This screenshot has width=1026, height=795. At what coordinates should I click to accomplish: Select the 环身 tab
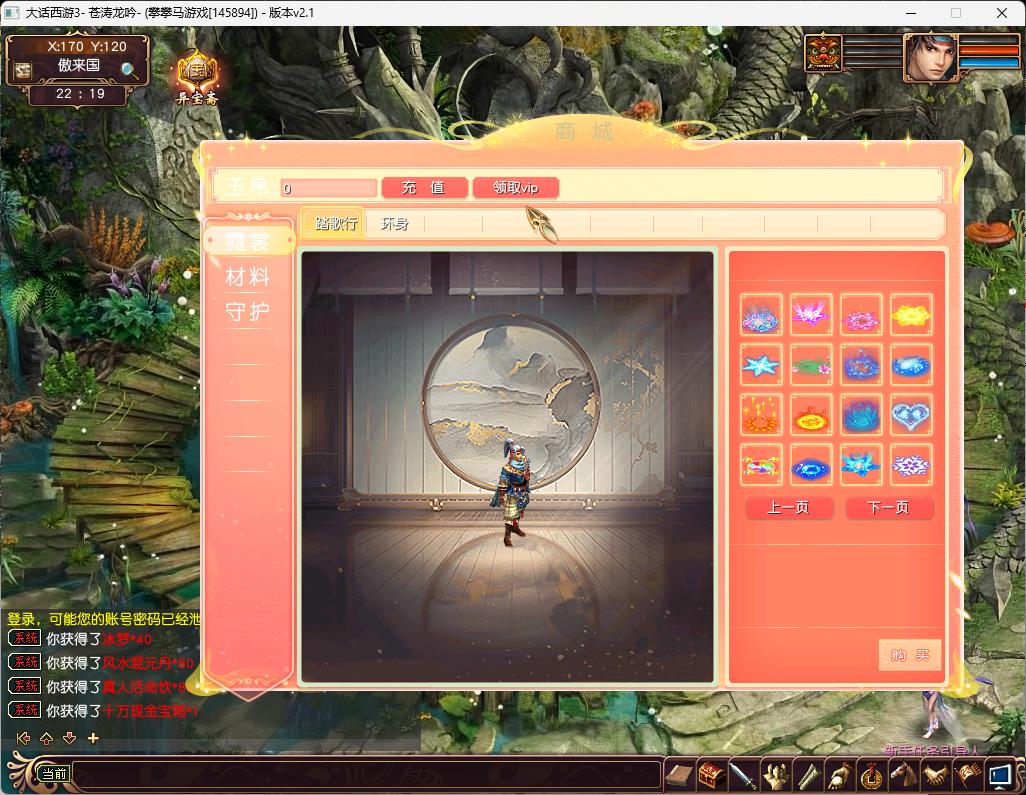click(x=395, y=224)
